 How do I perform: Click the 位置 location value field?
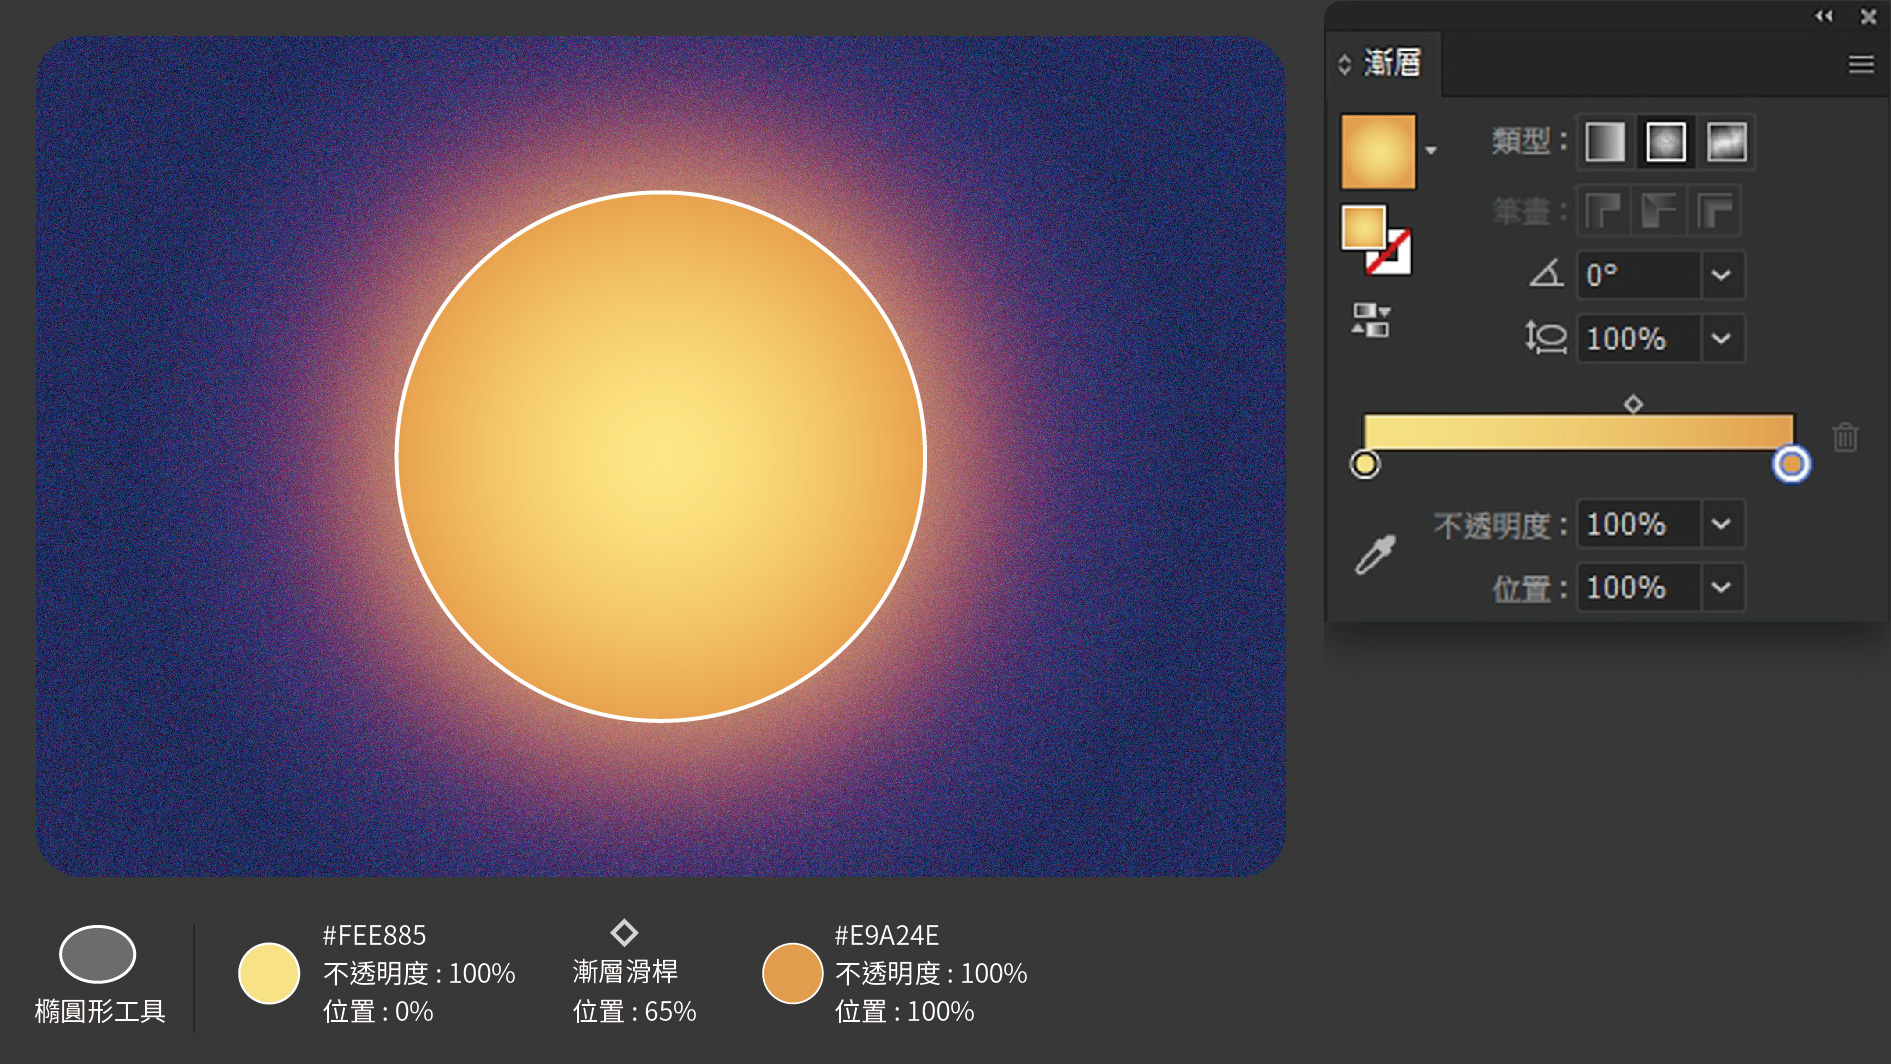click(x=1638, y=587)
